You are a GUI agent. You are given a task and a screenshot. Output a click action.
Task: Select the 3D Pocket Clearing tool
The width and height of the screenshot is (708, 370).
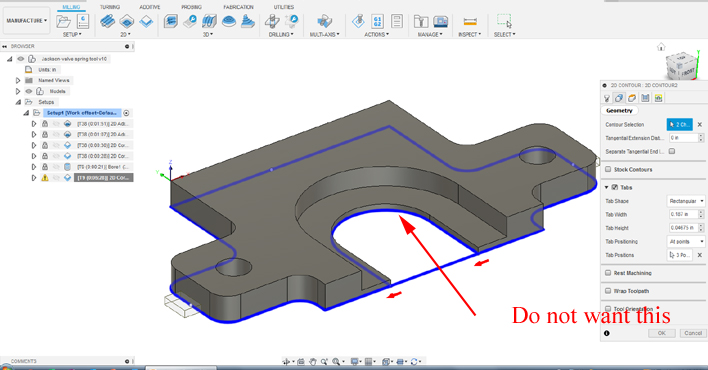(x=190, y=21)
